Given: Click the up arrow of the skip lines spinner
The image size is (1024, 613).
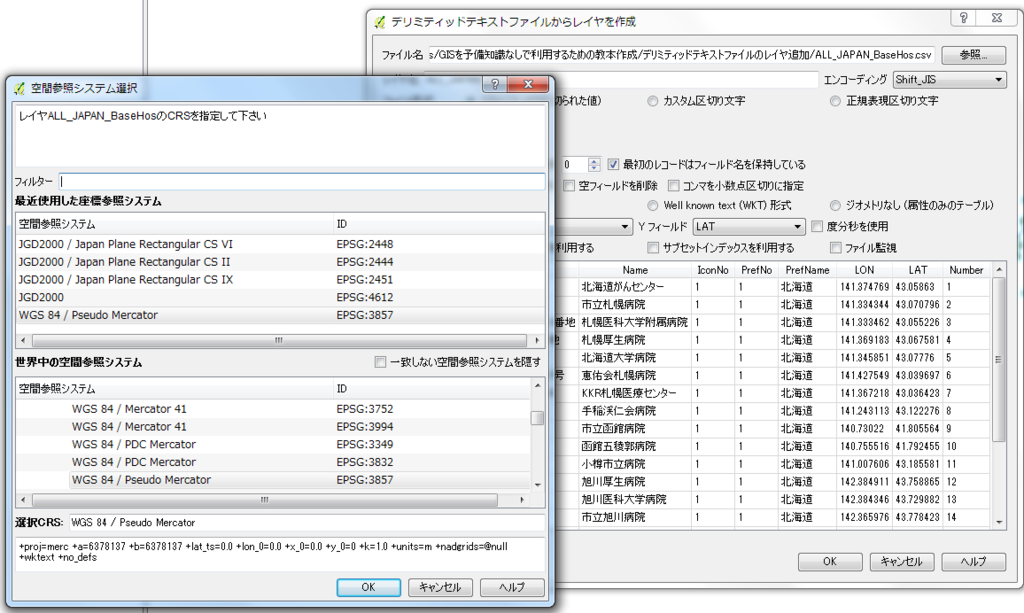Looking at the screenshot, I should (594, 159).
